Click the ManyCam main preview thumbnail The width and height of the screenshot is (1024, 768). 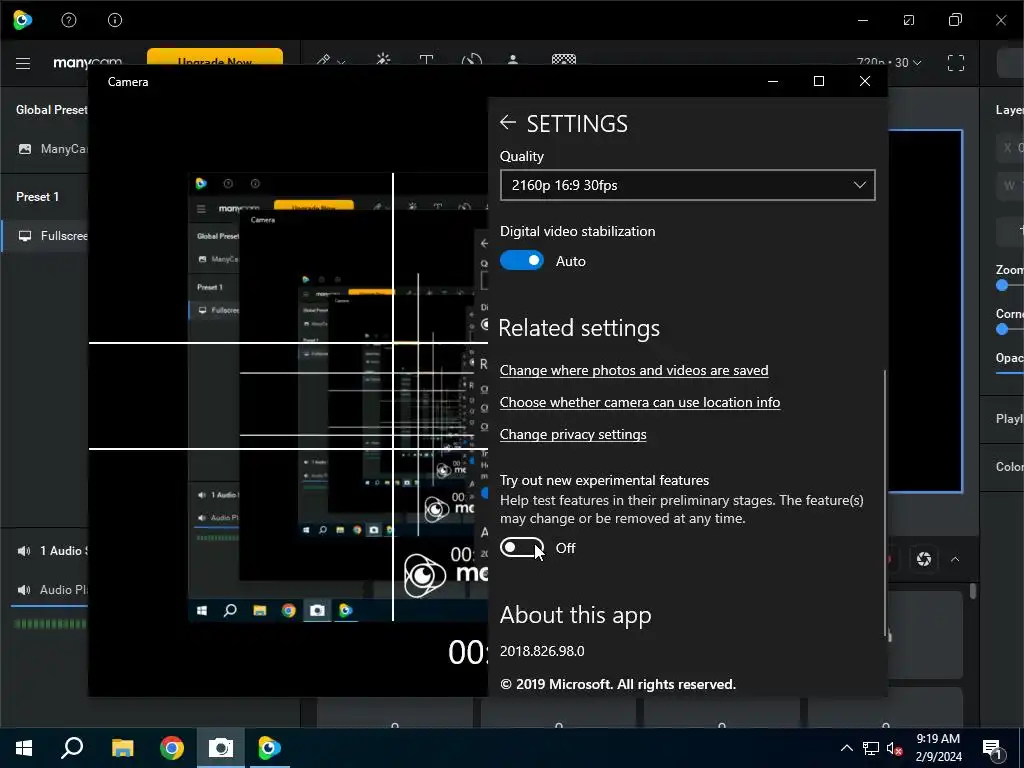click(925, 311)
